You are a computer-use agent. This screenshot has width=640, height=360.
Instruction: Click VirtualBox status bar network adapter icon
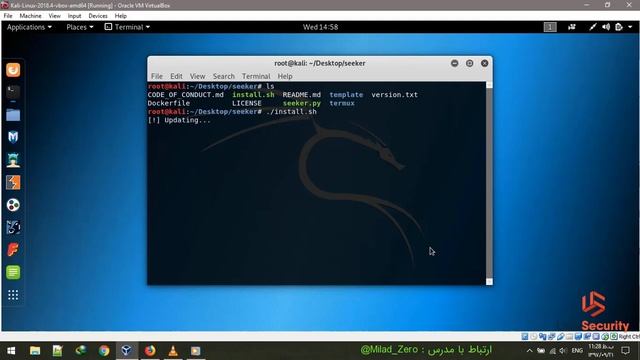pos(551,336)
